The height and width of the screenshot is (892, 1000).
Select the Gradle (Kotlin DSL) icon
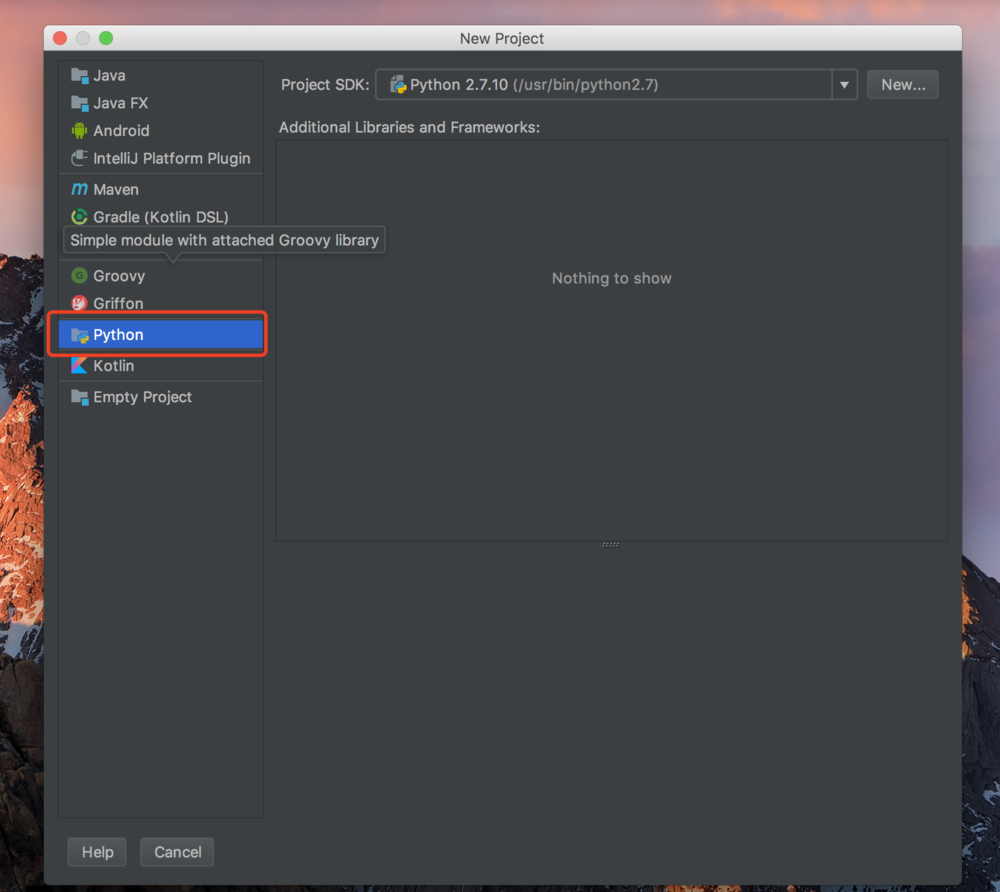tap(79, 217)
